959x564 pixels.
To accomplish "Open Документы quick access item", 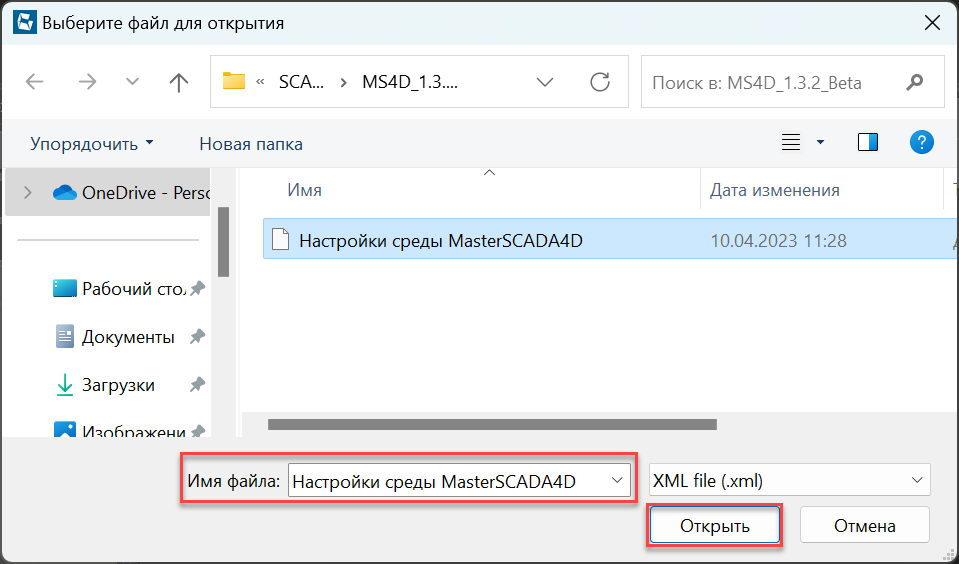I will (x=114, y=336).
